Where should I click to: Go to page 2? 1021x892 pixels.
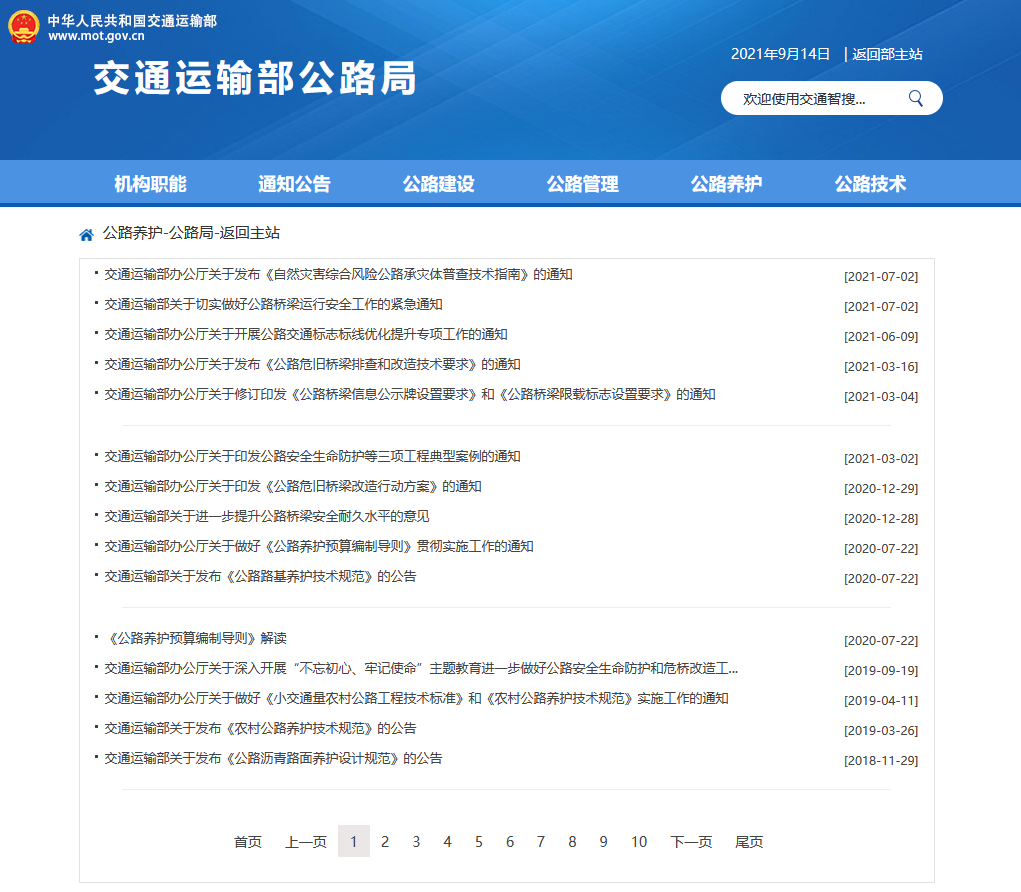[x=385, y=842]
